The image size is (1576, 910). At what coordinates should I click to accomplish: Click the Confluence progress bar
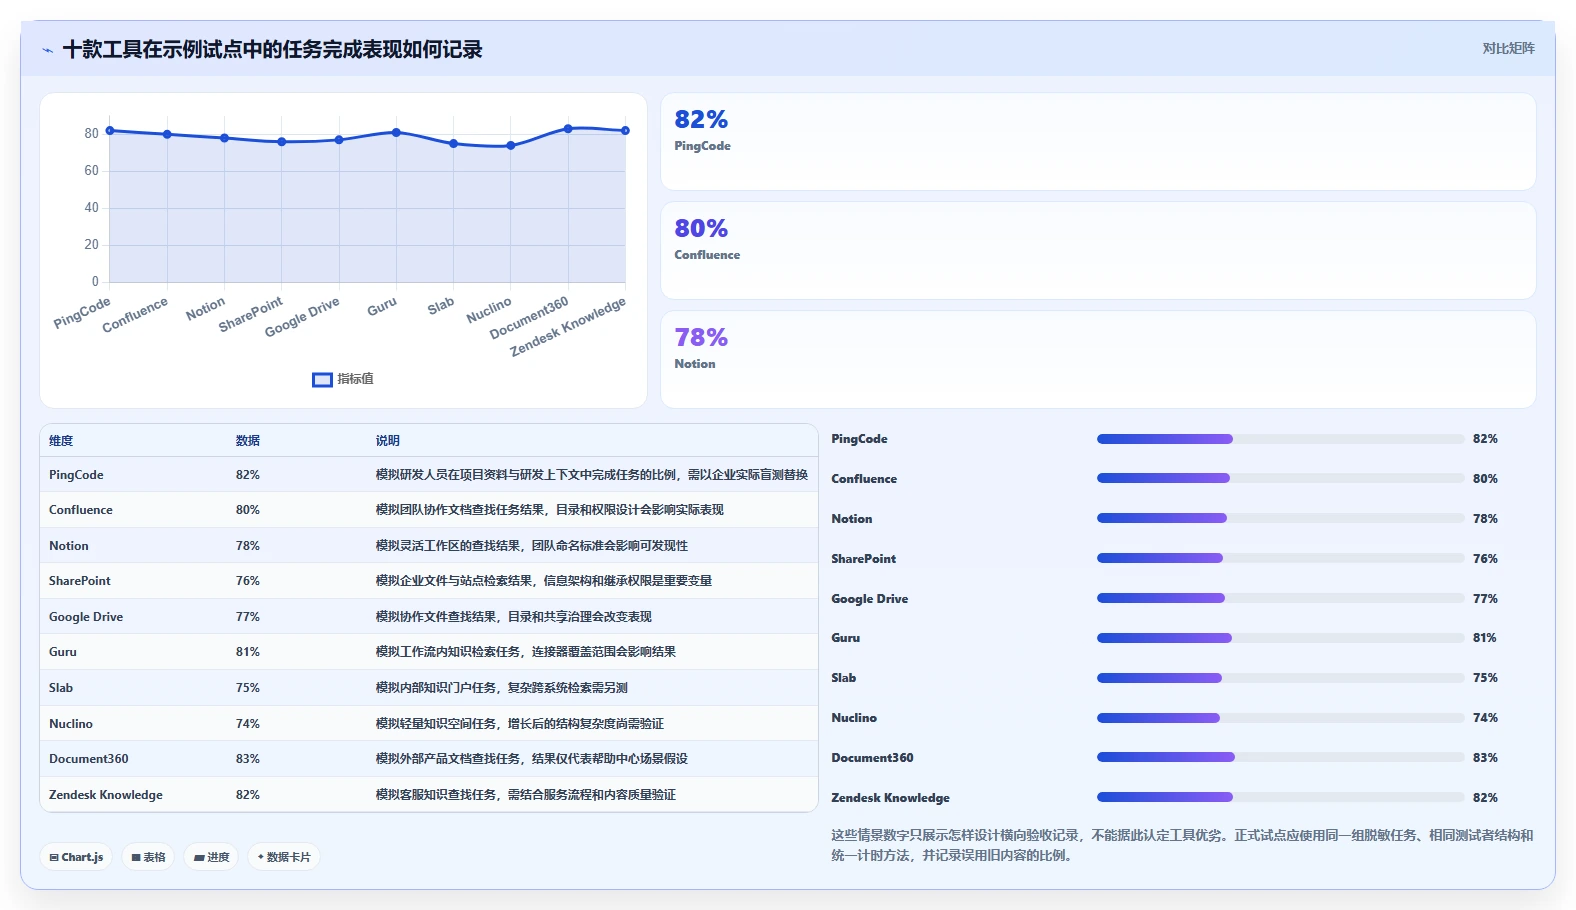pos(1281,478)
